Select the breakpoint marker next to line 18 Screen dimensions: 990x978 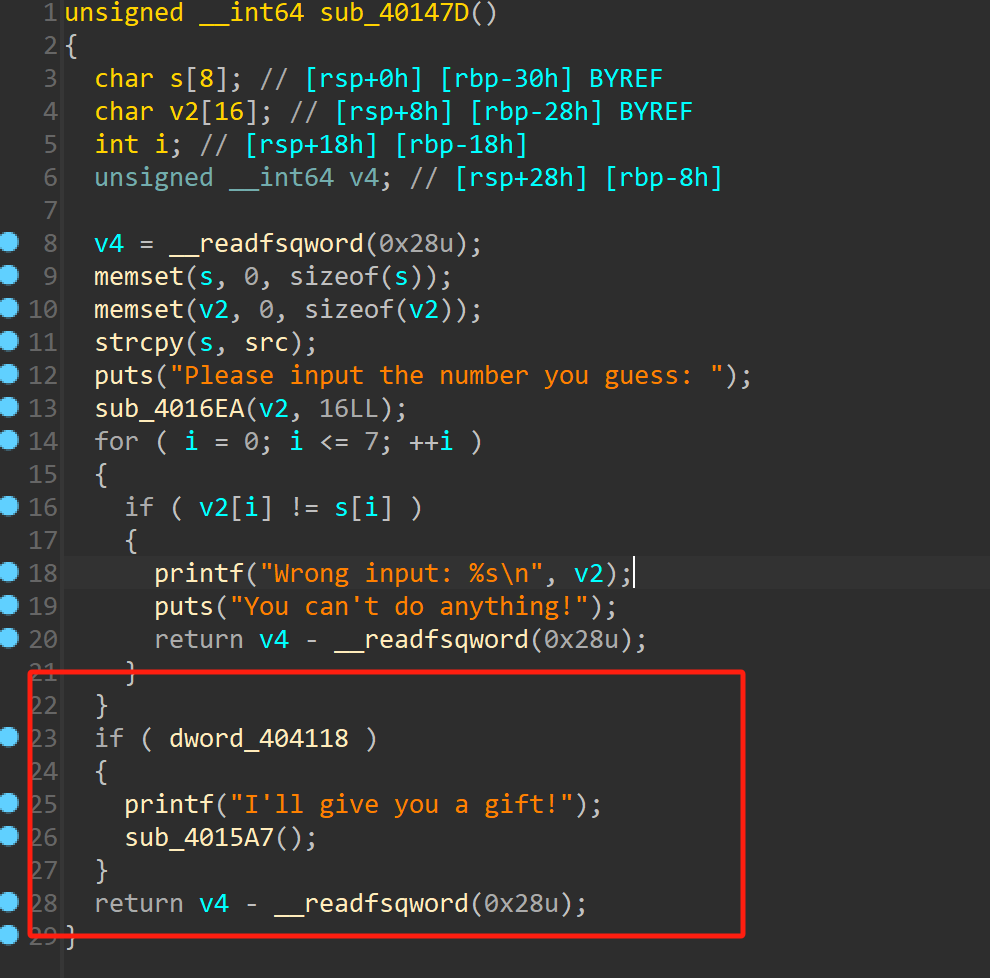tap(8, 572)
